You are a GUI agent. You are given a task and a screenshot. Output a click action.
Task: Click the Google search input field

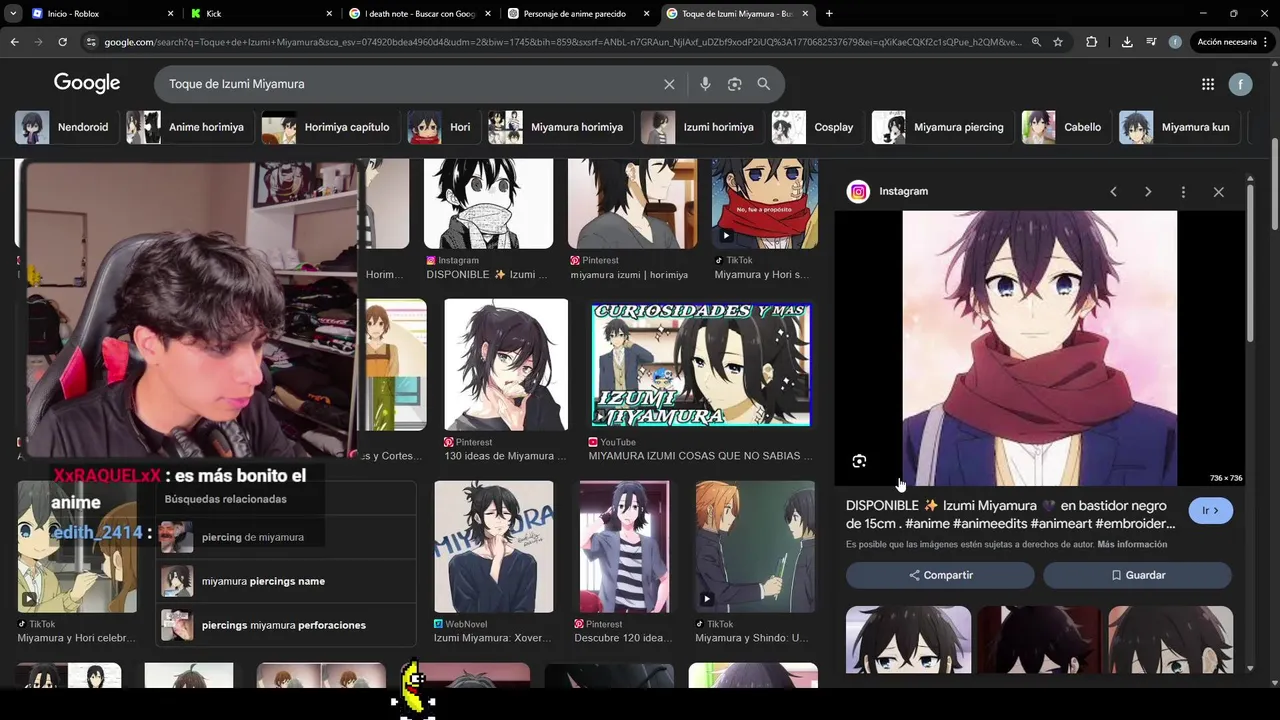(410, 84)
